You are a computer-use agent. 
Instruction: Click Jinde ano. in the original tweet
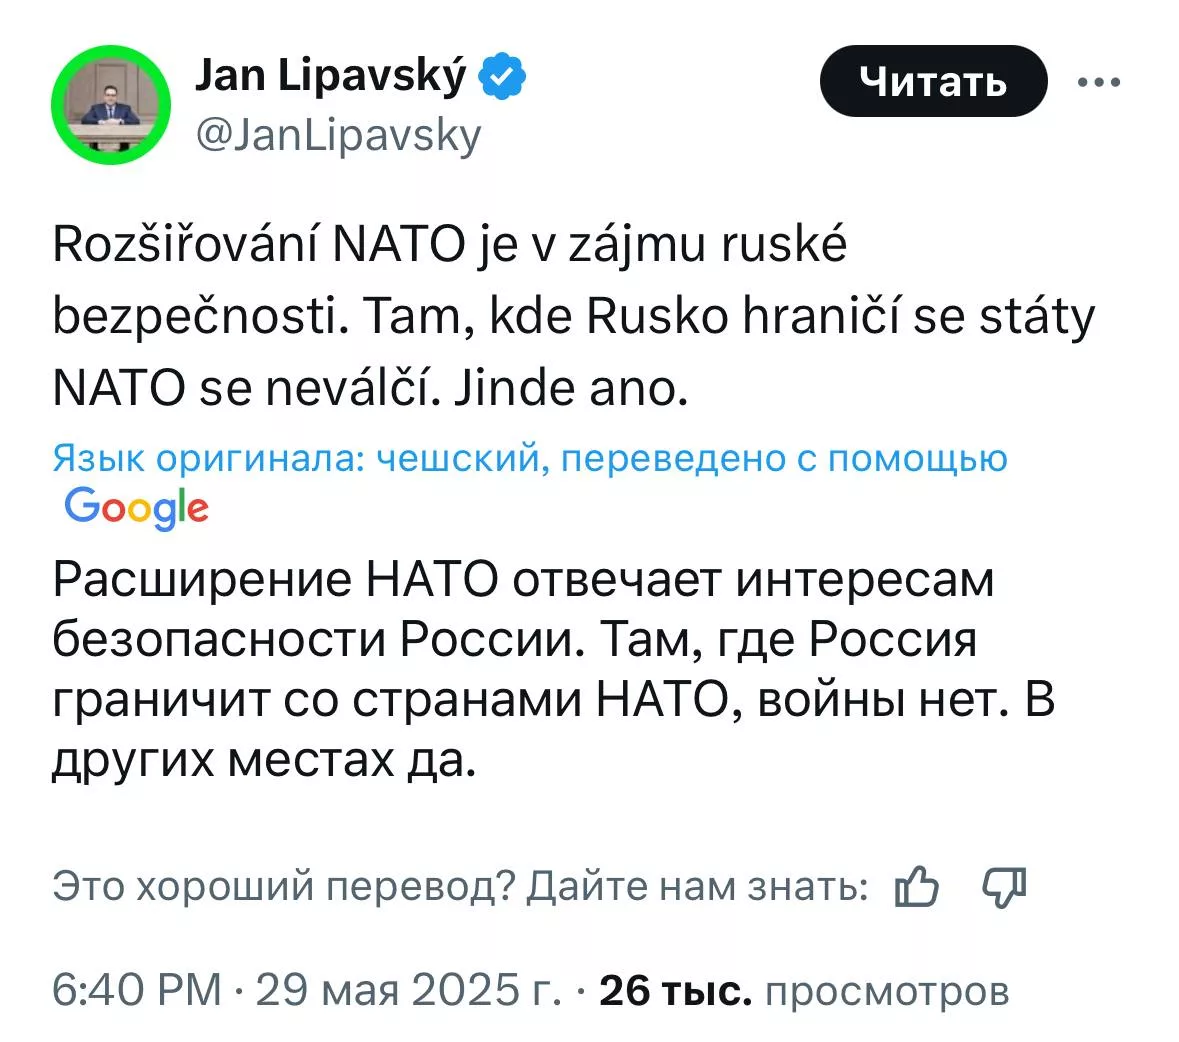571,388
